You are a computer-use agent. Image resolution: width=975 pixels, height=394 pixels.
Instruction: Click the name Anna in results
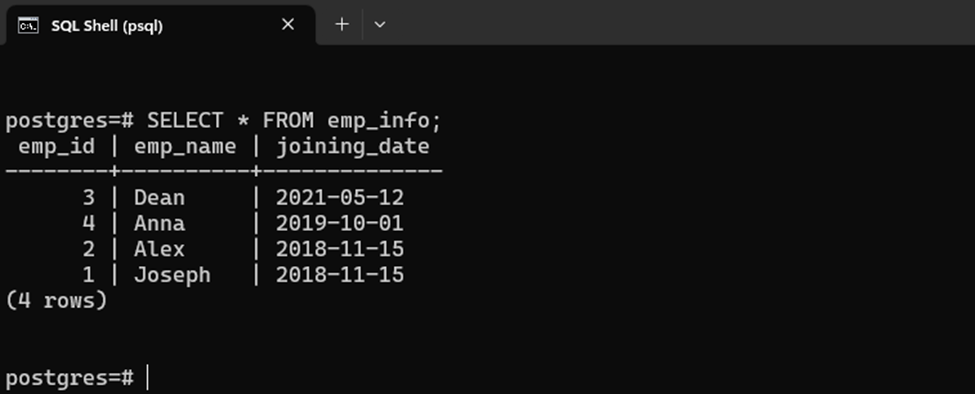tap(159, 223)
